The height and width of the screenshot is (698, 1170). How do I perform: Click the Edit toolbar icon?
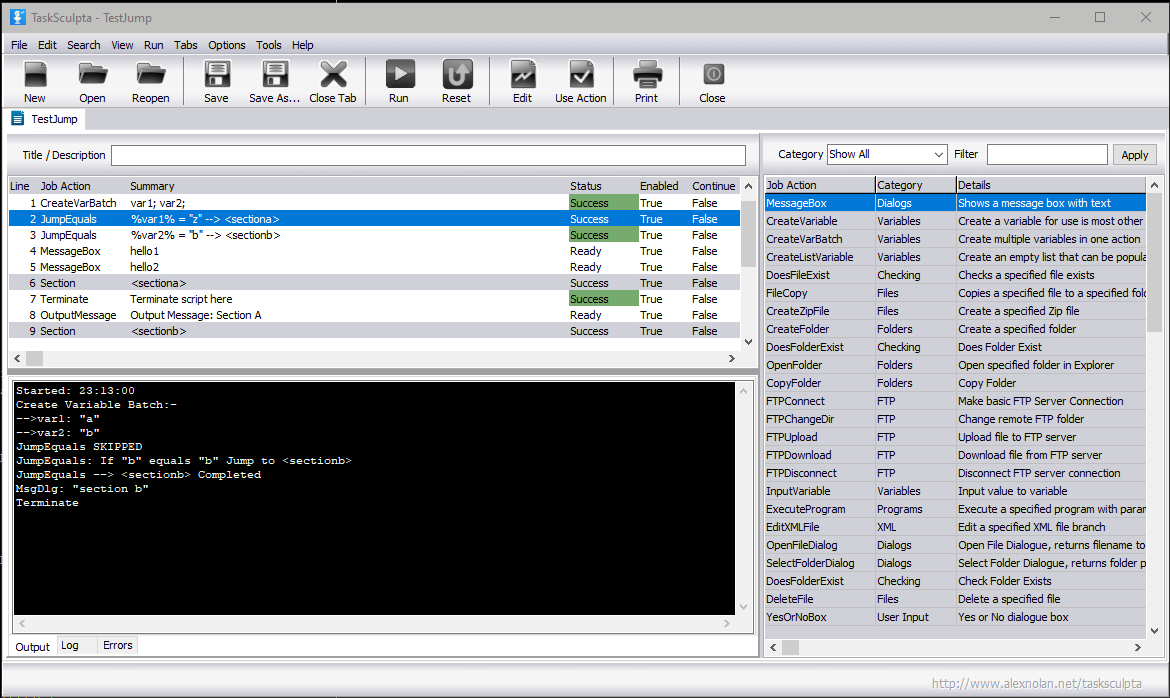(522, 75)
